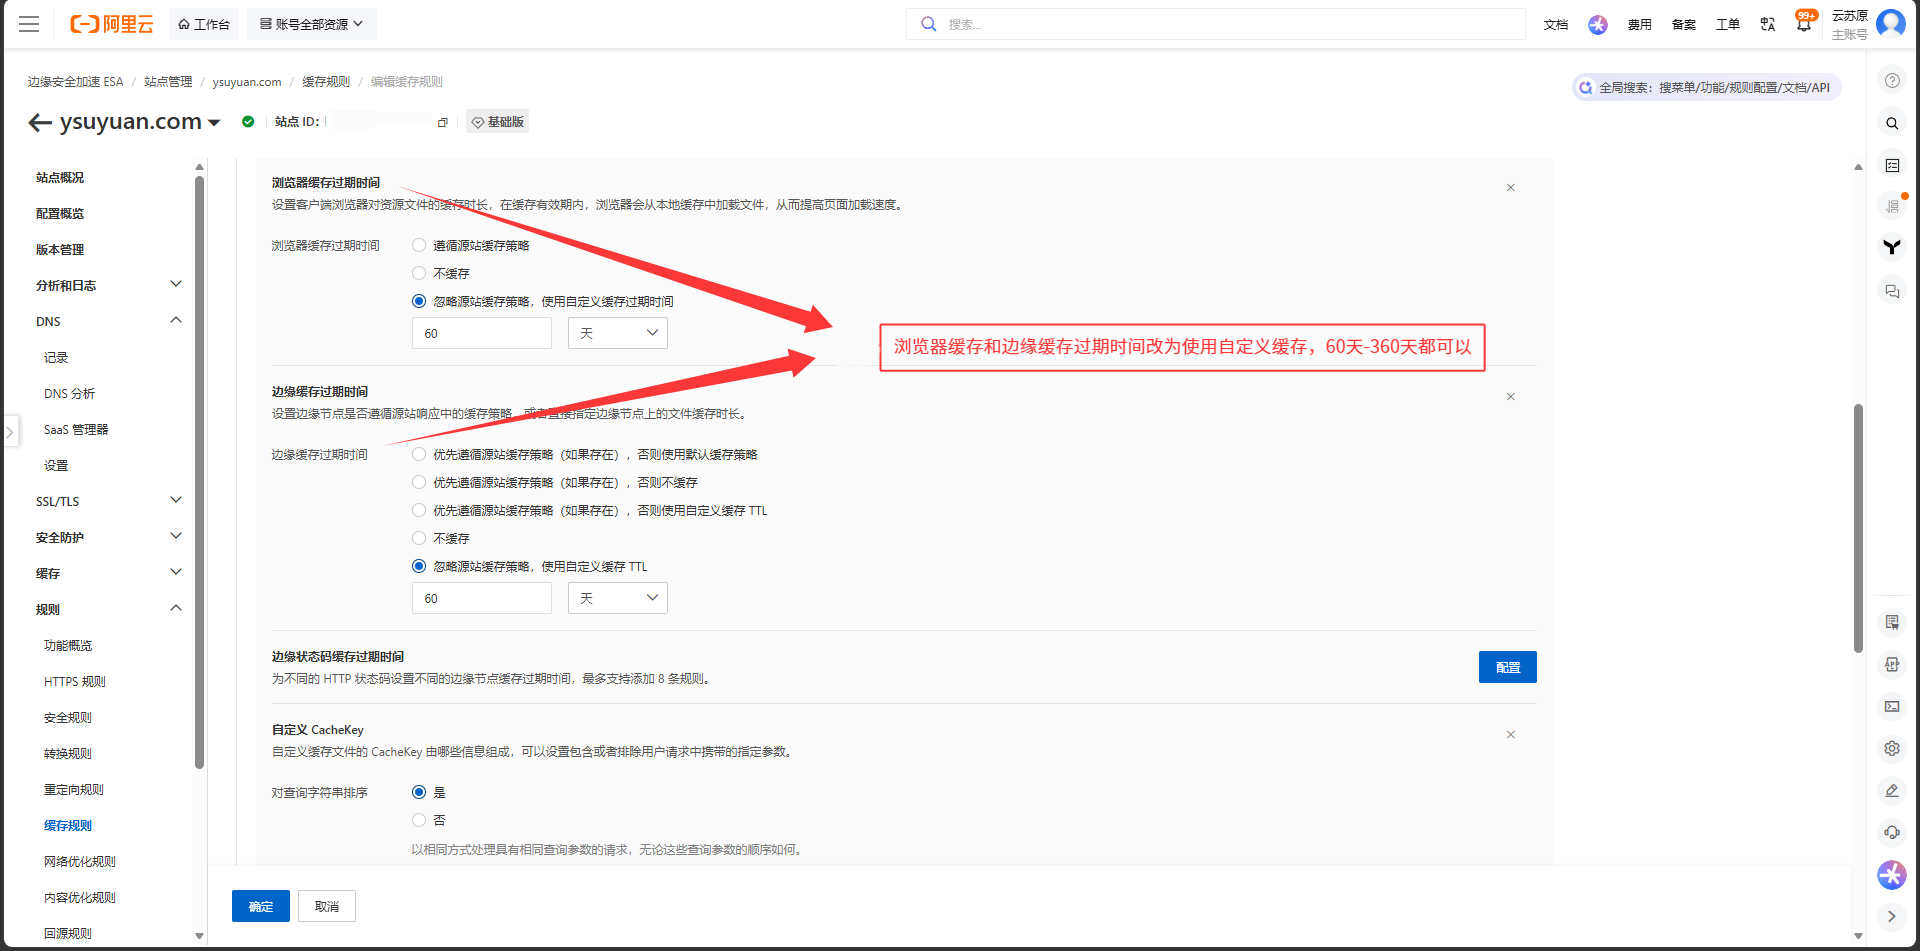Image resolution: width=1920 pixels, height=951 pixels.
Task: Select edge cache 不缓存 option
Action: click(x=419, y=538)
